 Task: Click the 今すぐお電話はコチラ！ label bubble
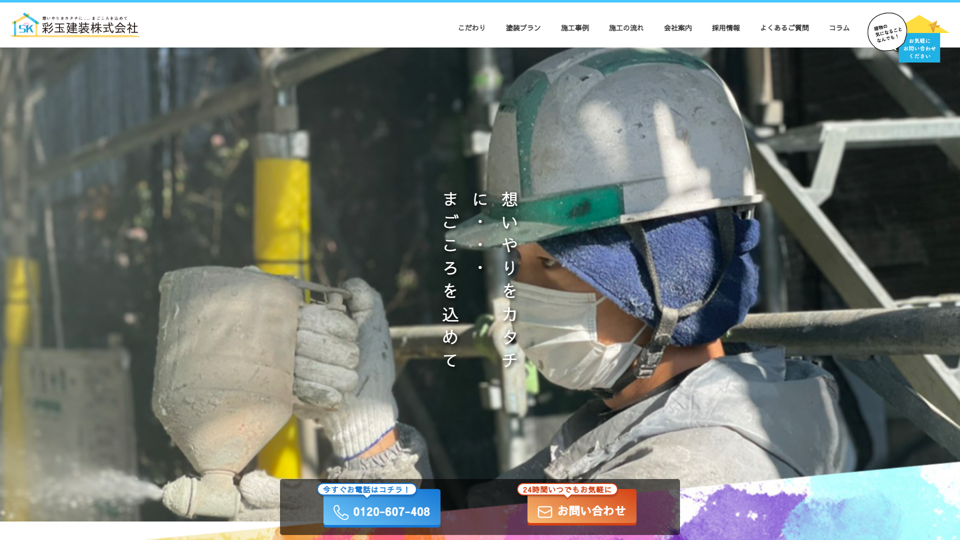click(366, 489)
